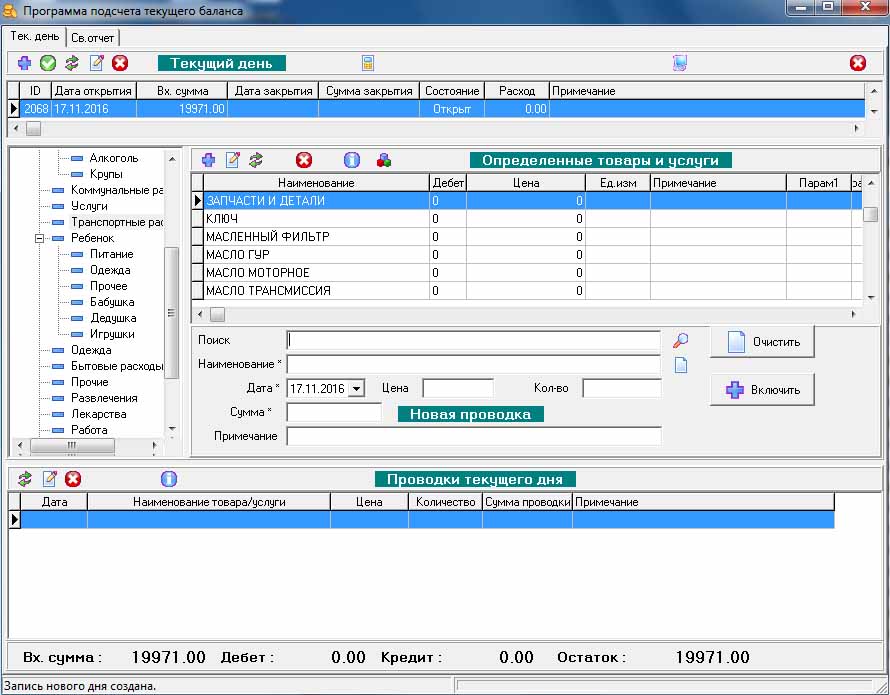Screen dimensions: 890x695
Task: Open the calculator icon in top toolbar
Action: point(368,63)
